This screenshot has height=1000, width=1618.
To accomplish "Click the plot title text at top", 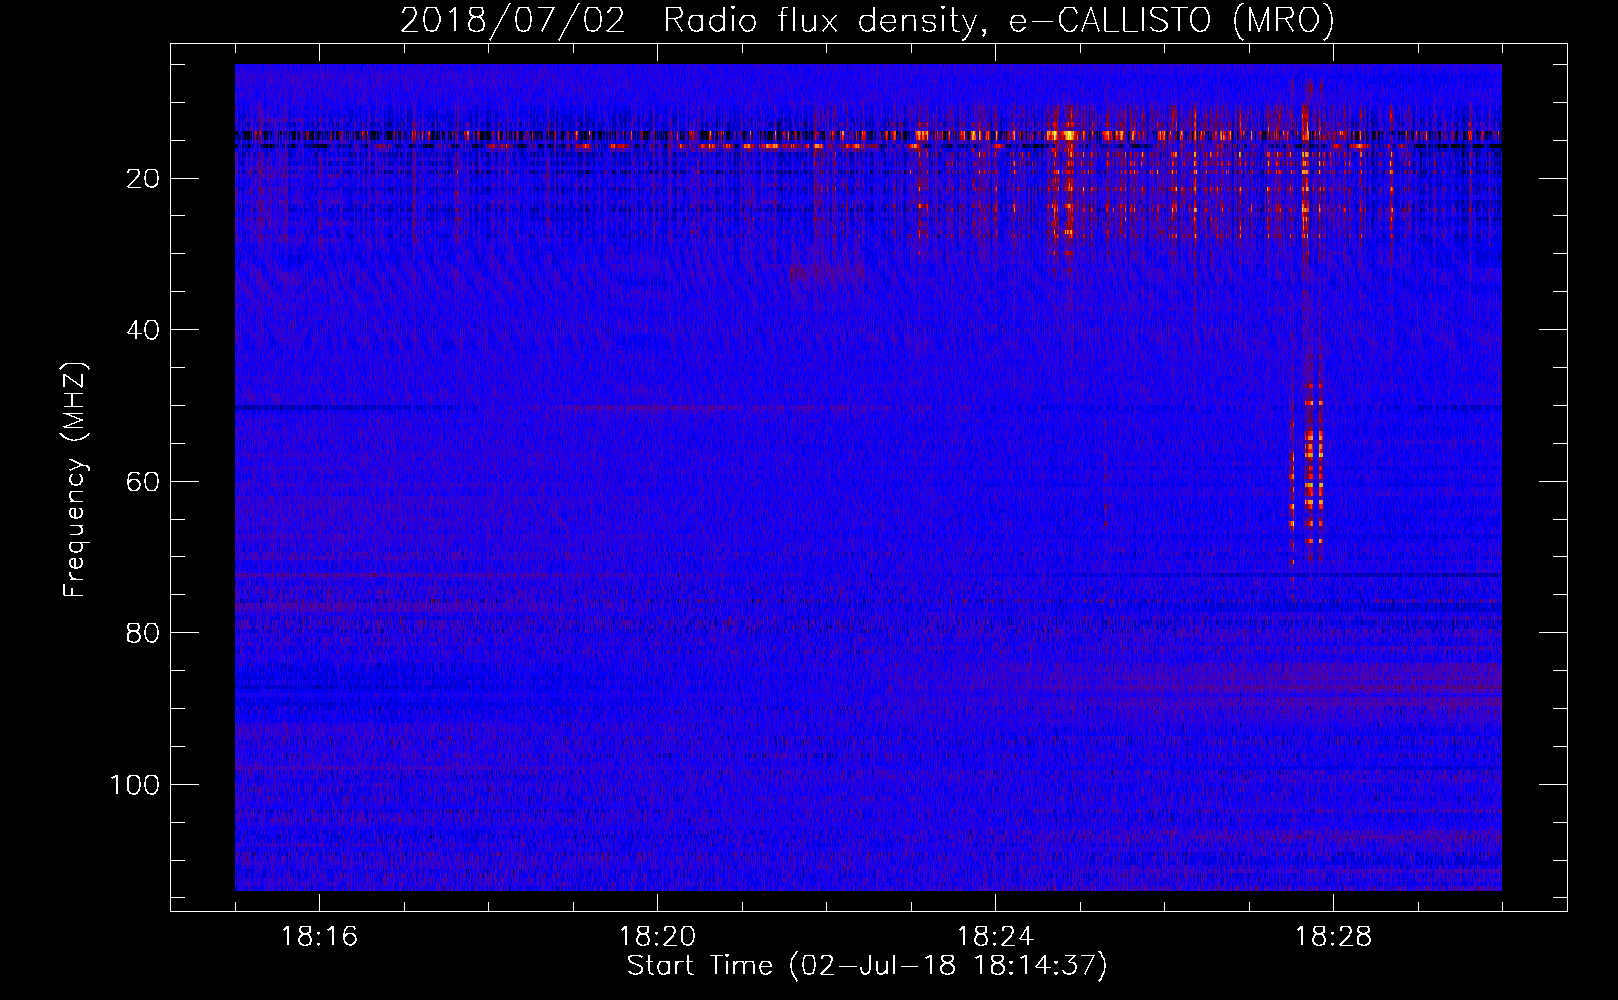I will (867, 21).
